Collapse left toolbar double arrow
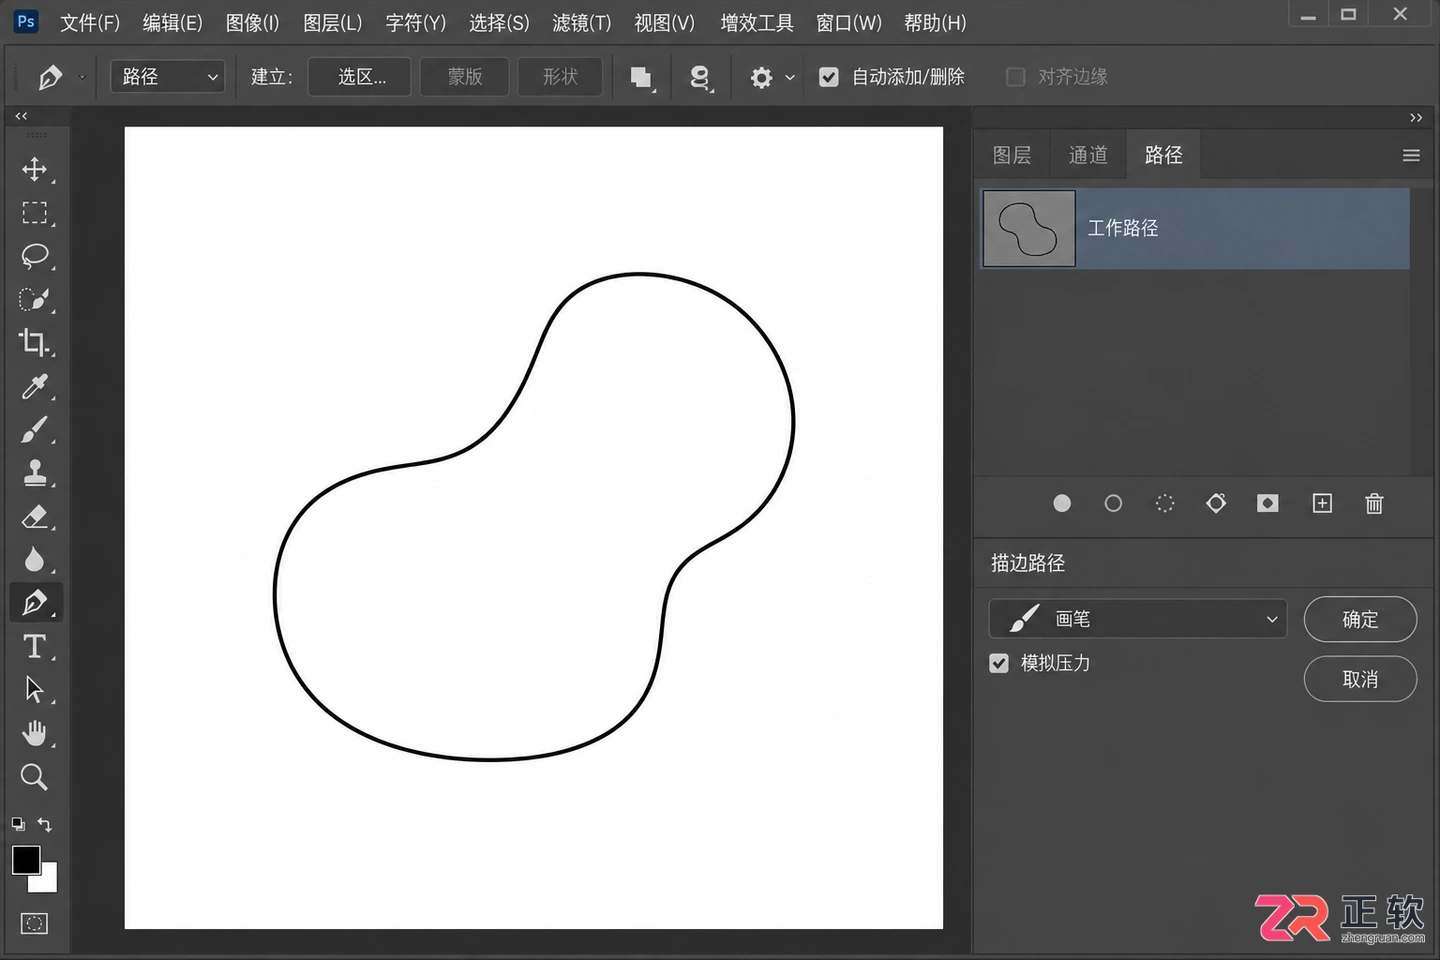The width and height of the screenshot is (1440, 960). [x=21, y=116]
